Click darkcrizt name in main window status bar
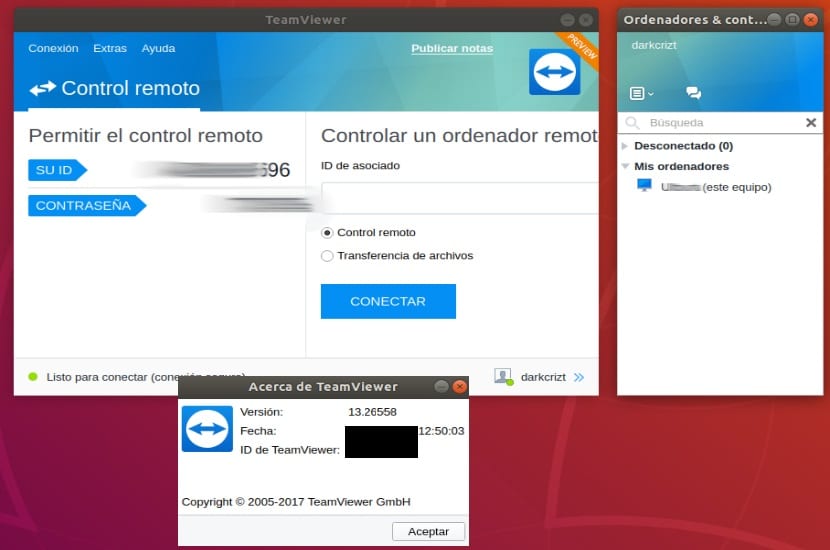 (543, 377)
